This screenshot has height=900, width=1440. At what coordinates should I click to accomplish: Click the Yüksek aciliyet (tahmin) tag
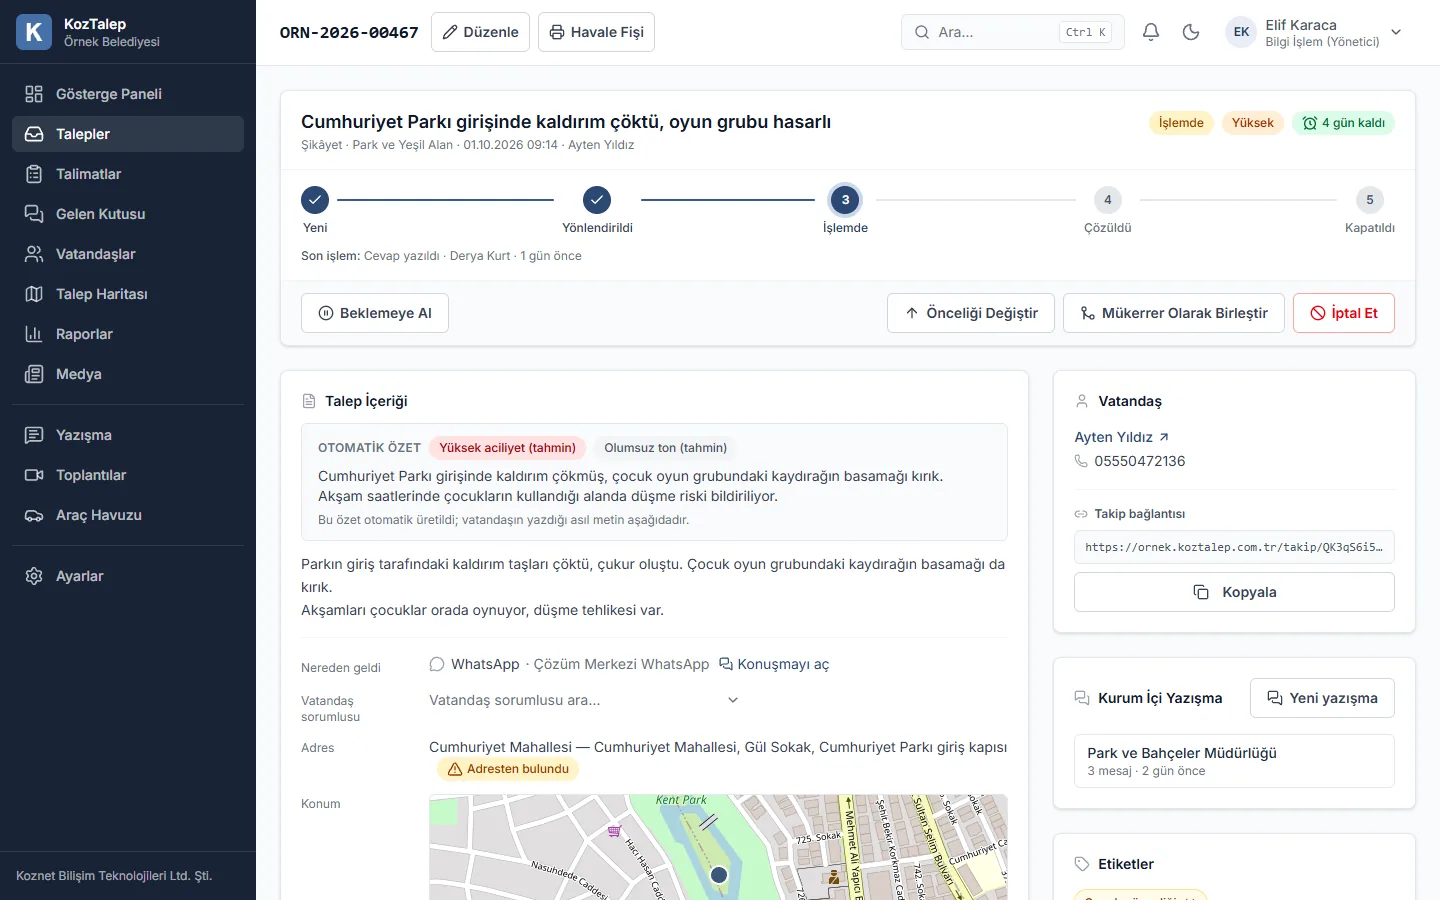pyautogui.click(x=508, y=448)
